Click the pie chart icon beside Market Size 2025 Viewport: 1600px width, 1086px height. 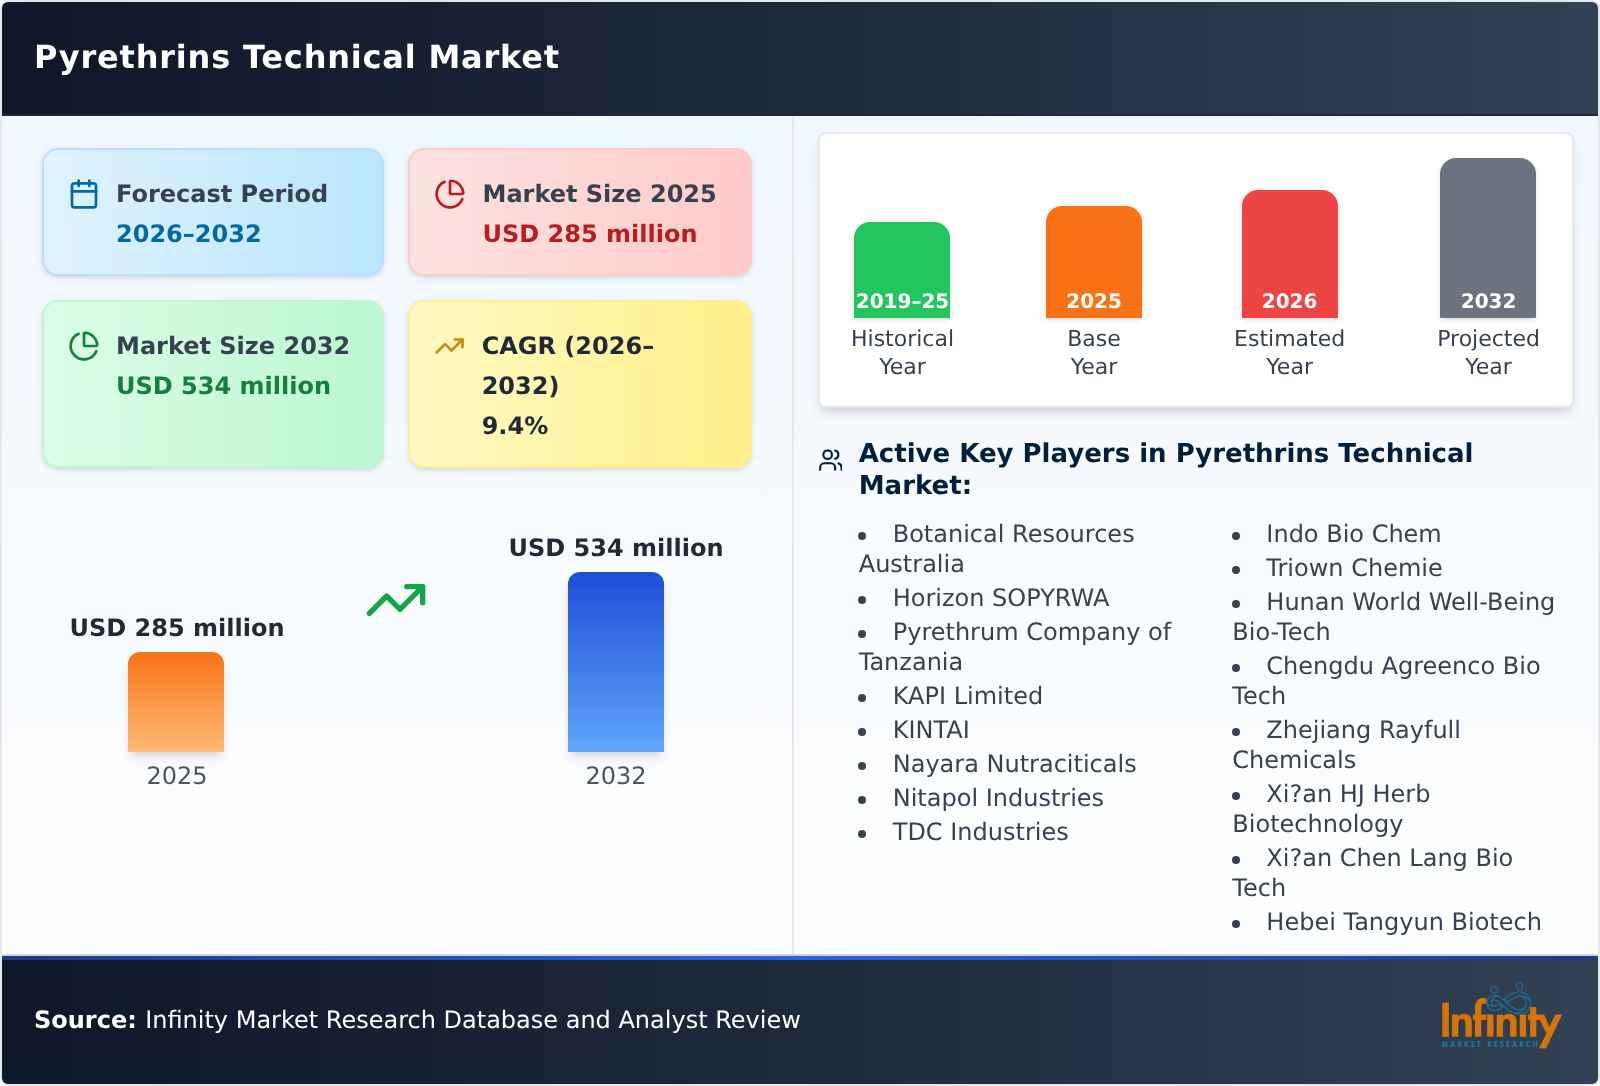[x=449, y=194]
